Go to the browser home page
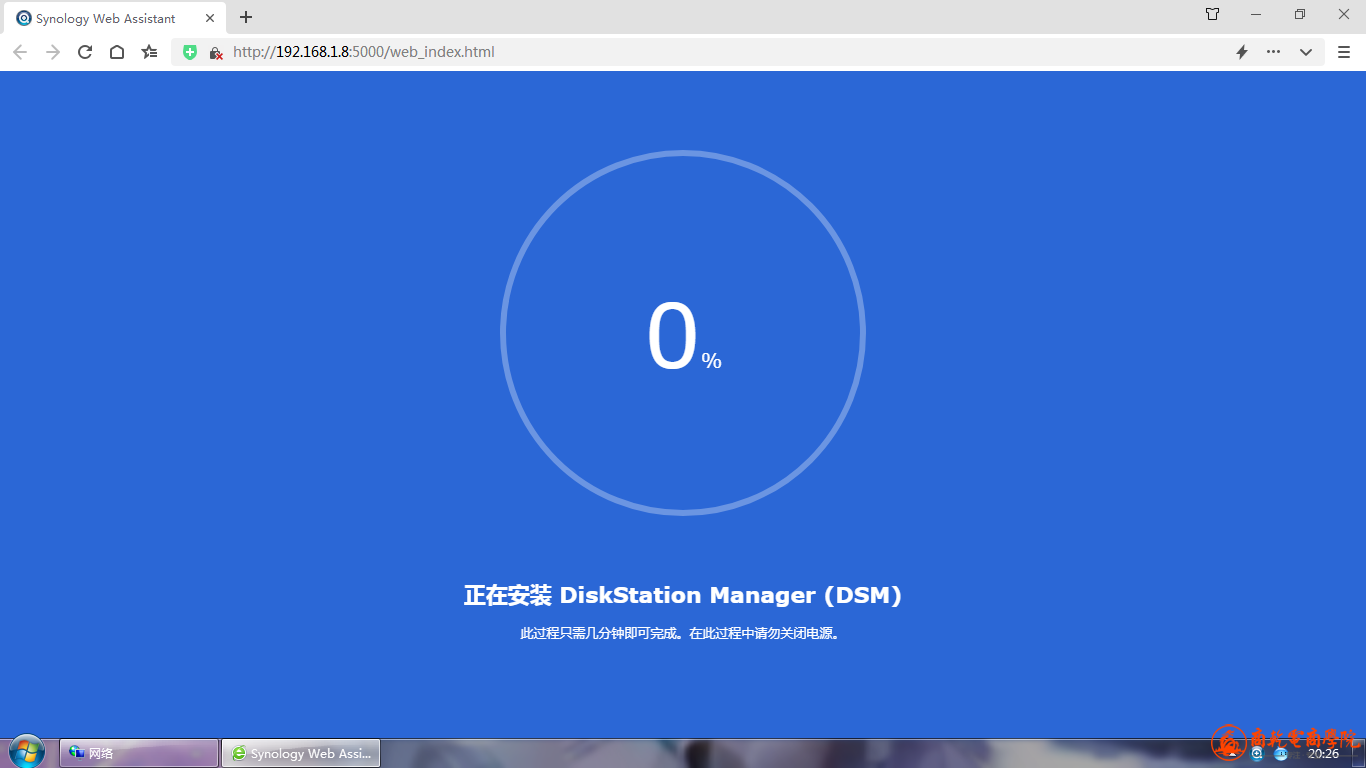The height and width of the screenshot is (768, 1366). [117, 52]
